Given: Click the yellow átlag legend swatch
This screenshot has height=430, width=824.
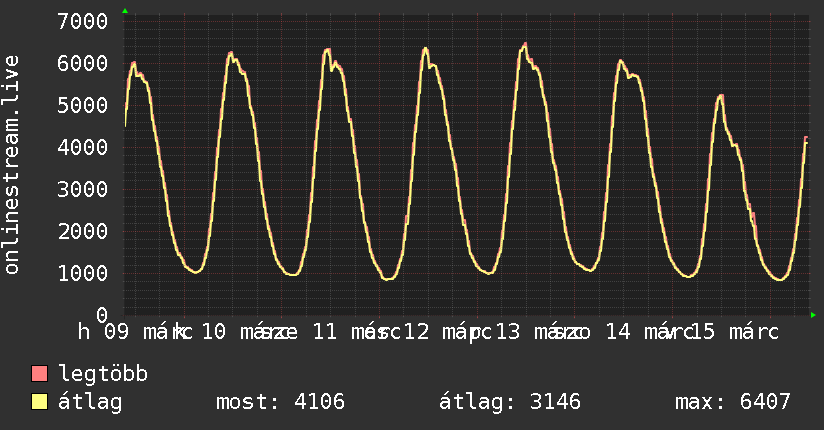Looking at the screenshot, I should click(40, 402).
